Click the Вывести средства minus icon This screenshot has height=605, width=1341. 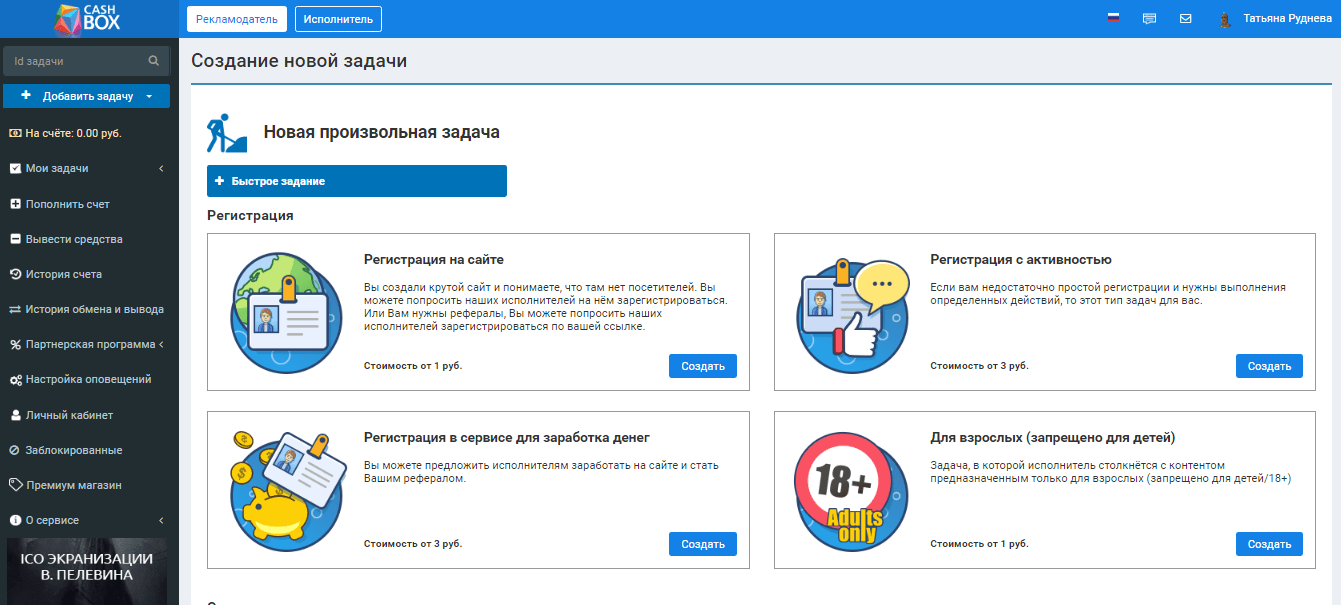pyautogui.click(x=14, y=239)
